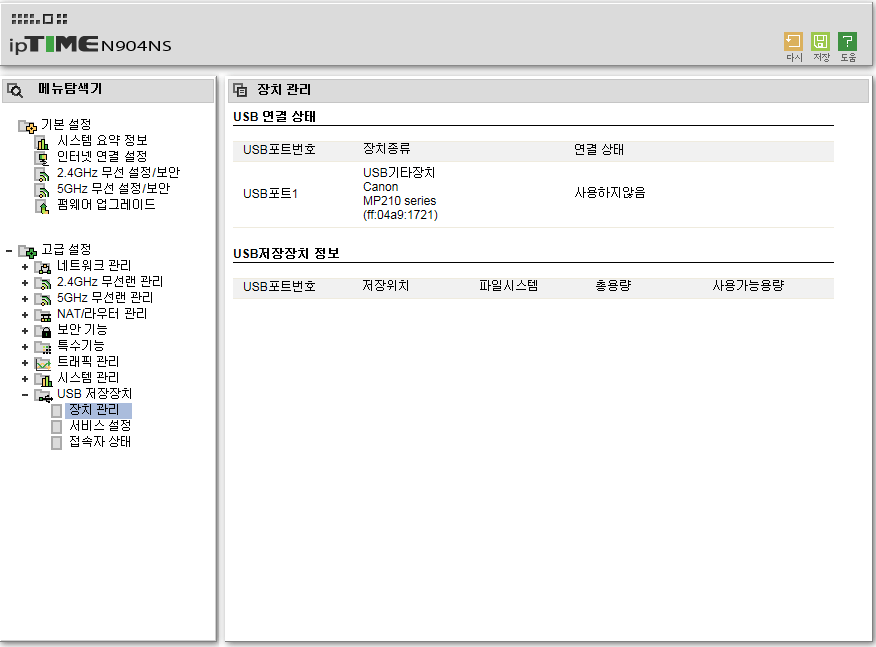Click the USB포트1 cell
Image resolution: width=876 pixels, height=647 pixels.
[270, 194]
